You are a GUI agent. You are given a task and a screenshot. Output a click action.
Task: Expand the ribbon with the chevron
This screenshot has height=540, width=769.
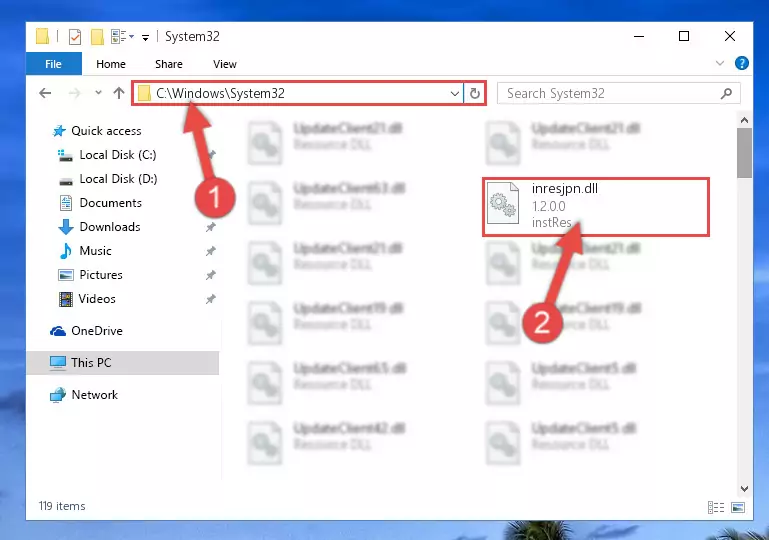(719, 63)
